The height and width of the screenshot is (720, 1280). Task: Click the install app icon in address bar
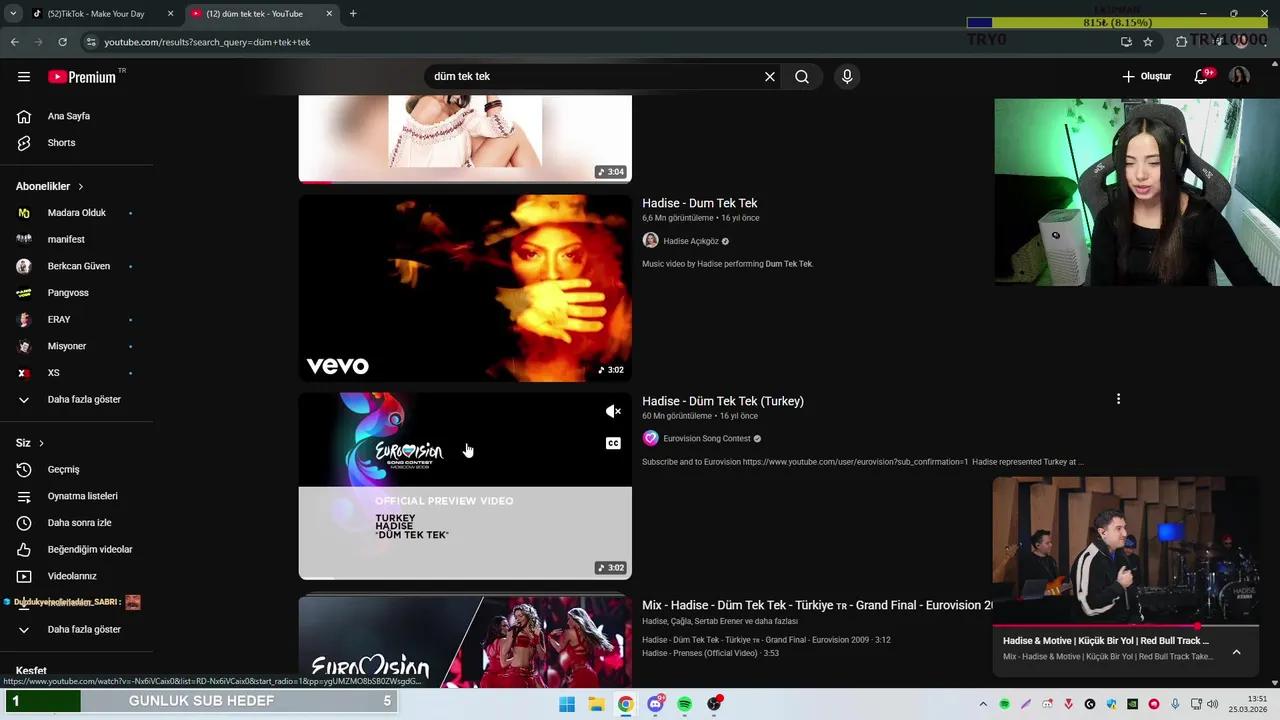point(1126,42)
